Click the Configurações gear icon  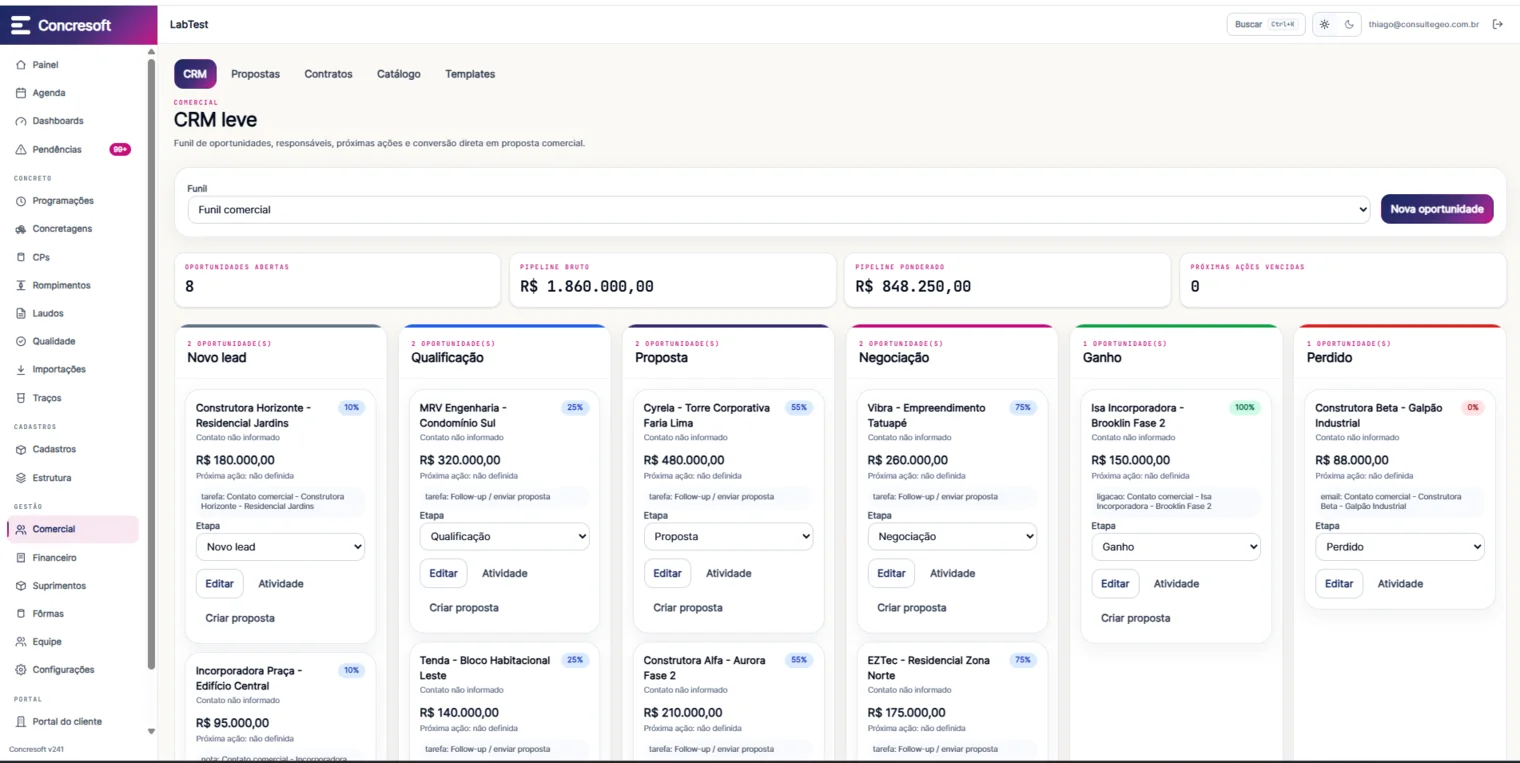click(x=21, y=670)
